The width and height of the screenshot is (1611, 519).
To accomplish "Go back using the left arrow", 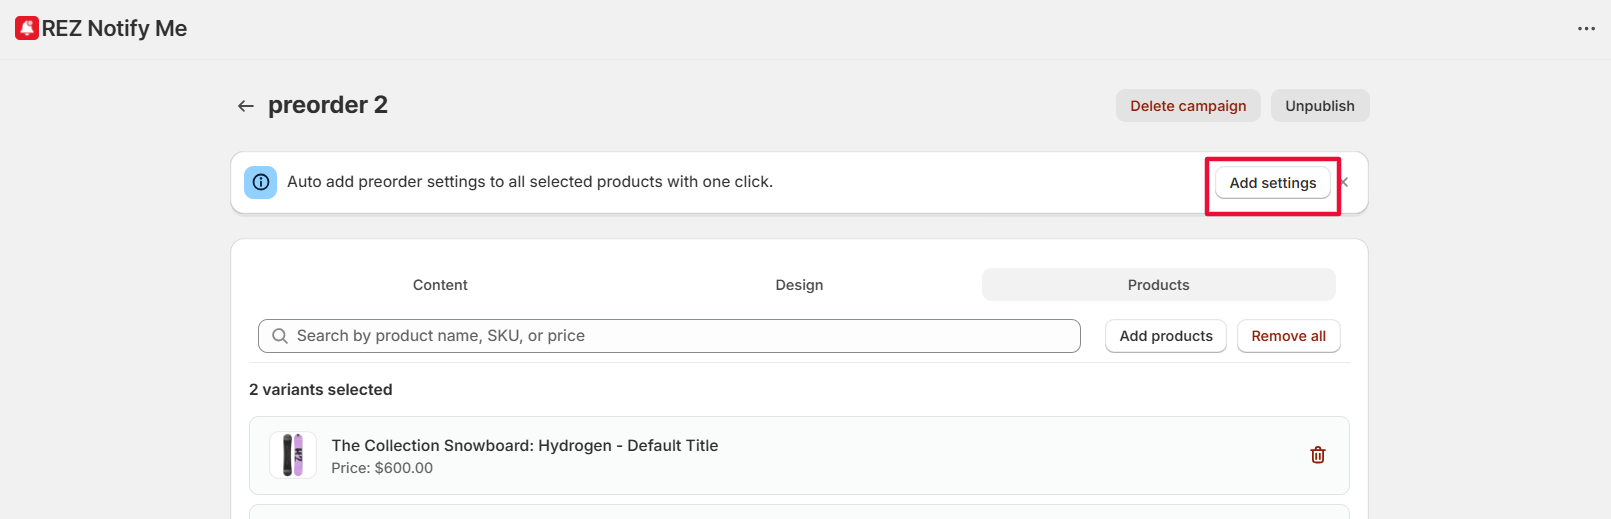I will click(246, 106).
